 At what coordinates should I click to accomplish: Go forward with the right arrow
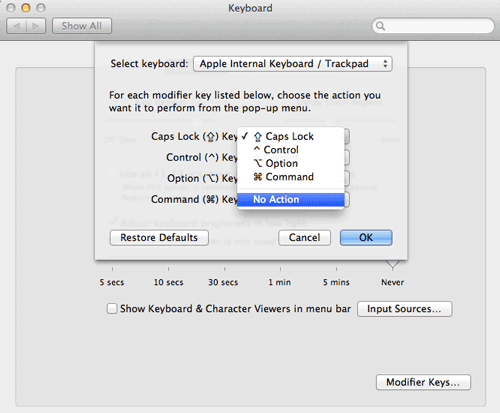pyautogui.click(x=36, y=26)
